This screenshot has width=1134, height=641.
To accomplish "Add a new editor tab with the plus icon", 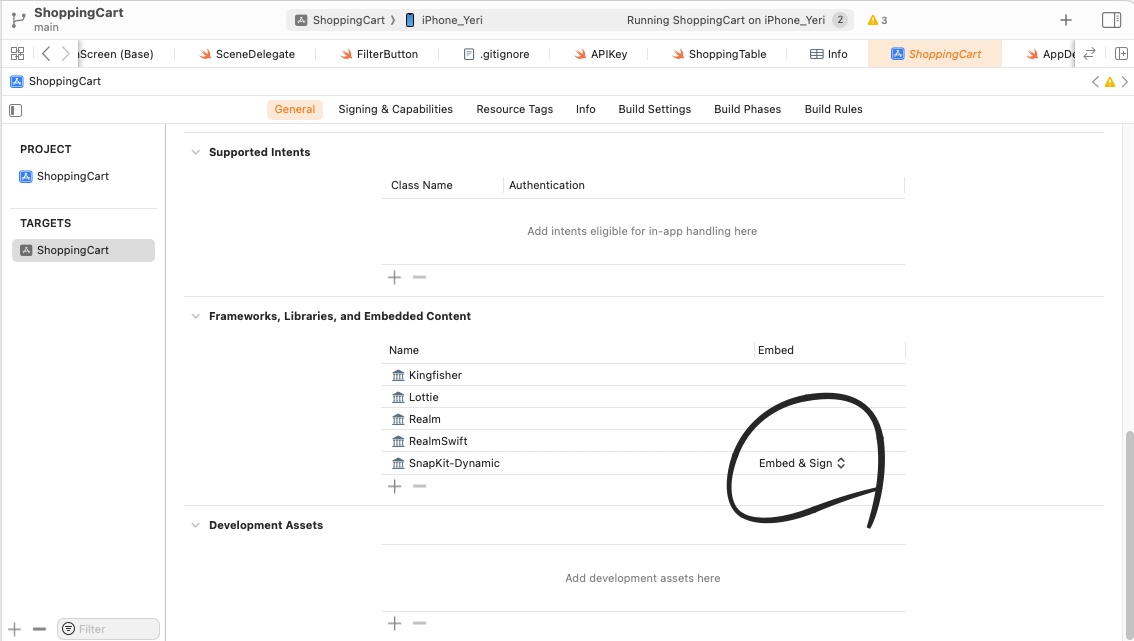I will pos(1065,20).
